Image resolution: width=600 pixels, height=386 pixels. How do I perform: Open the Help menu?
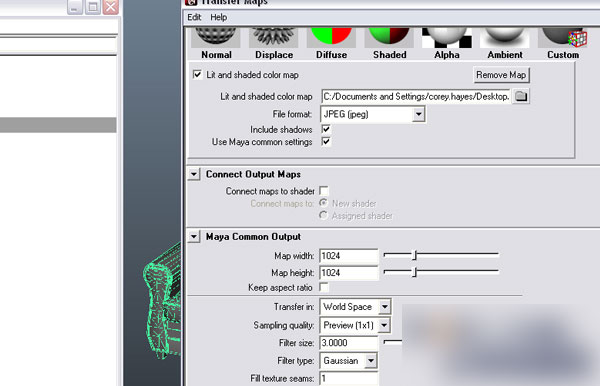click(x=218, y=17)
